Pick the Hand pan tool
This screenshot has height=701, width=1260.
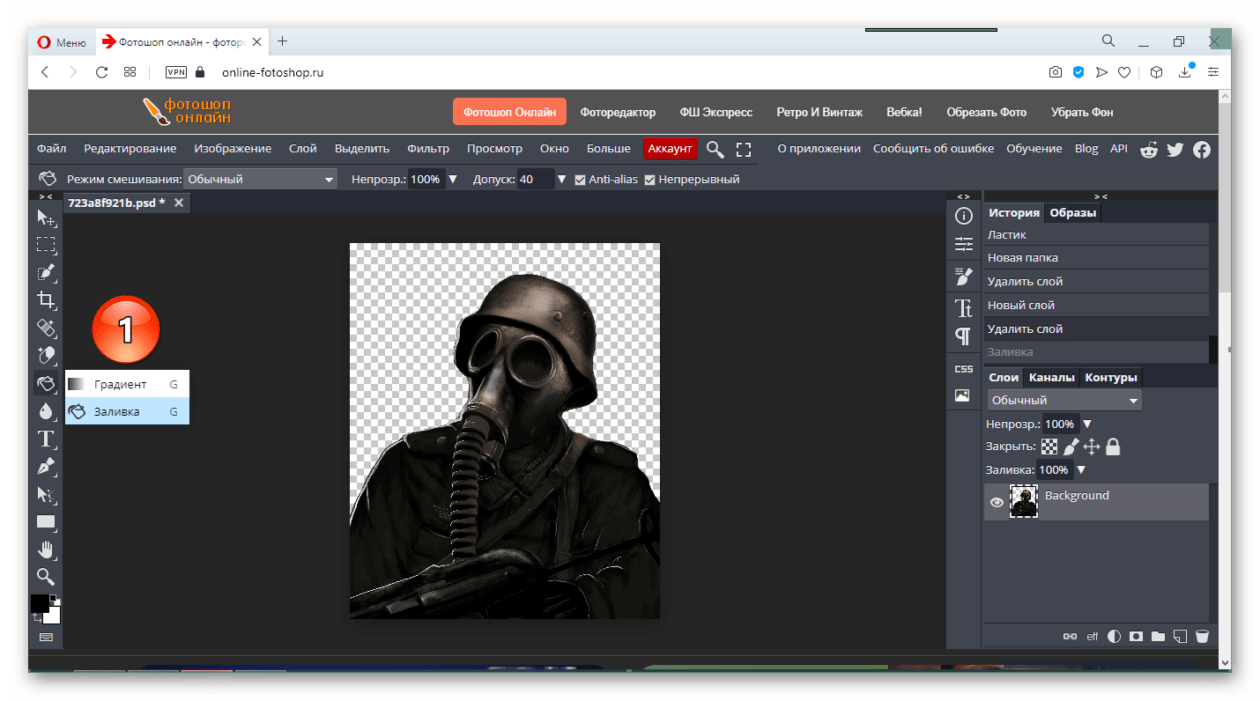tap(46, 549)
